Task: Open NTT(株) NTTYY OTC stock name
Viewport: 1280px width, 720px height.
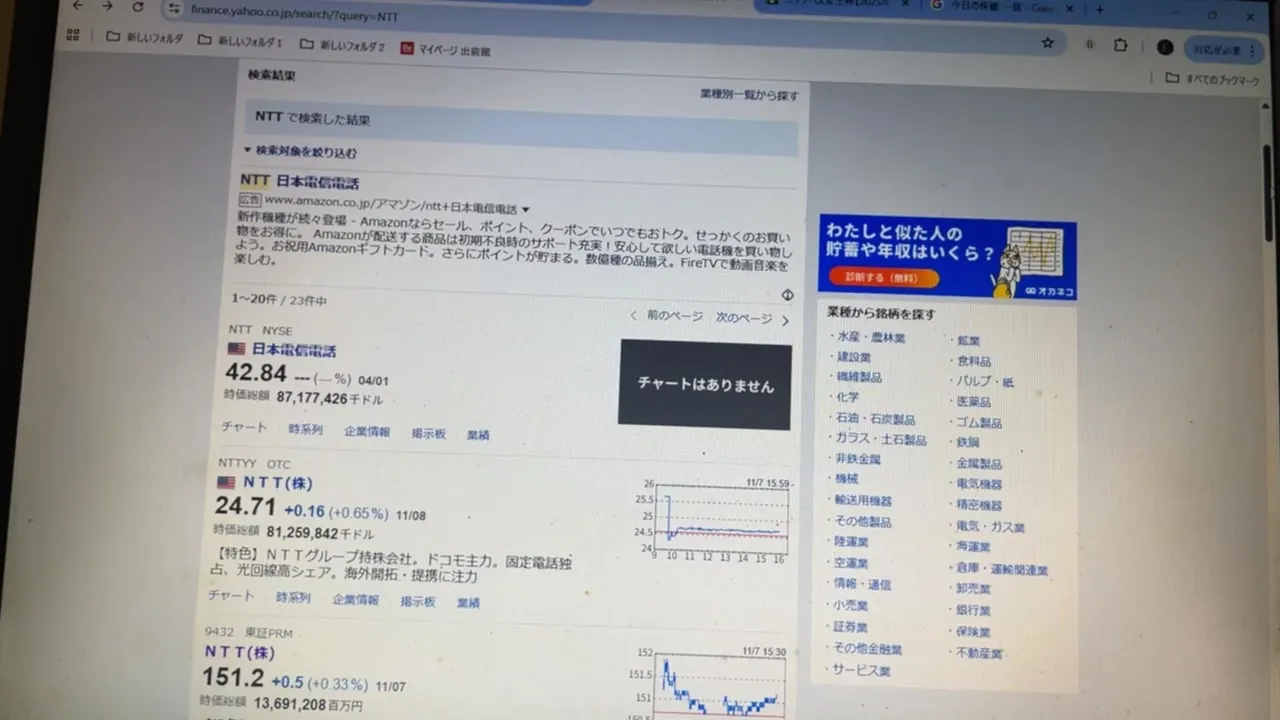Action: tap(277, 483)
